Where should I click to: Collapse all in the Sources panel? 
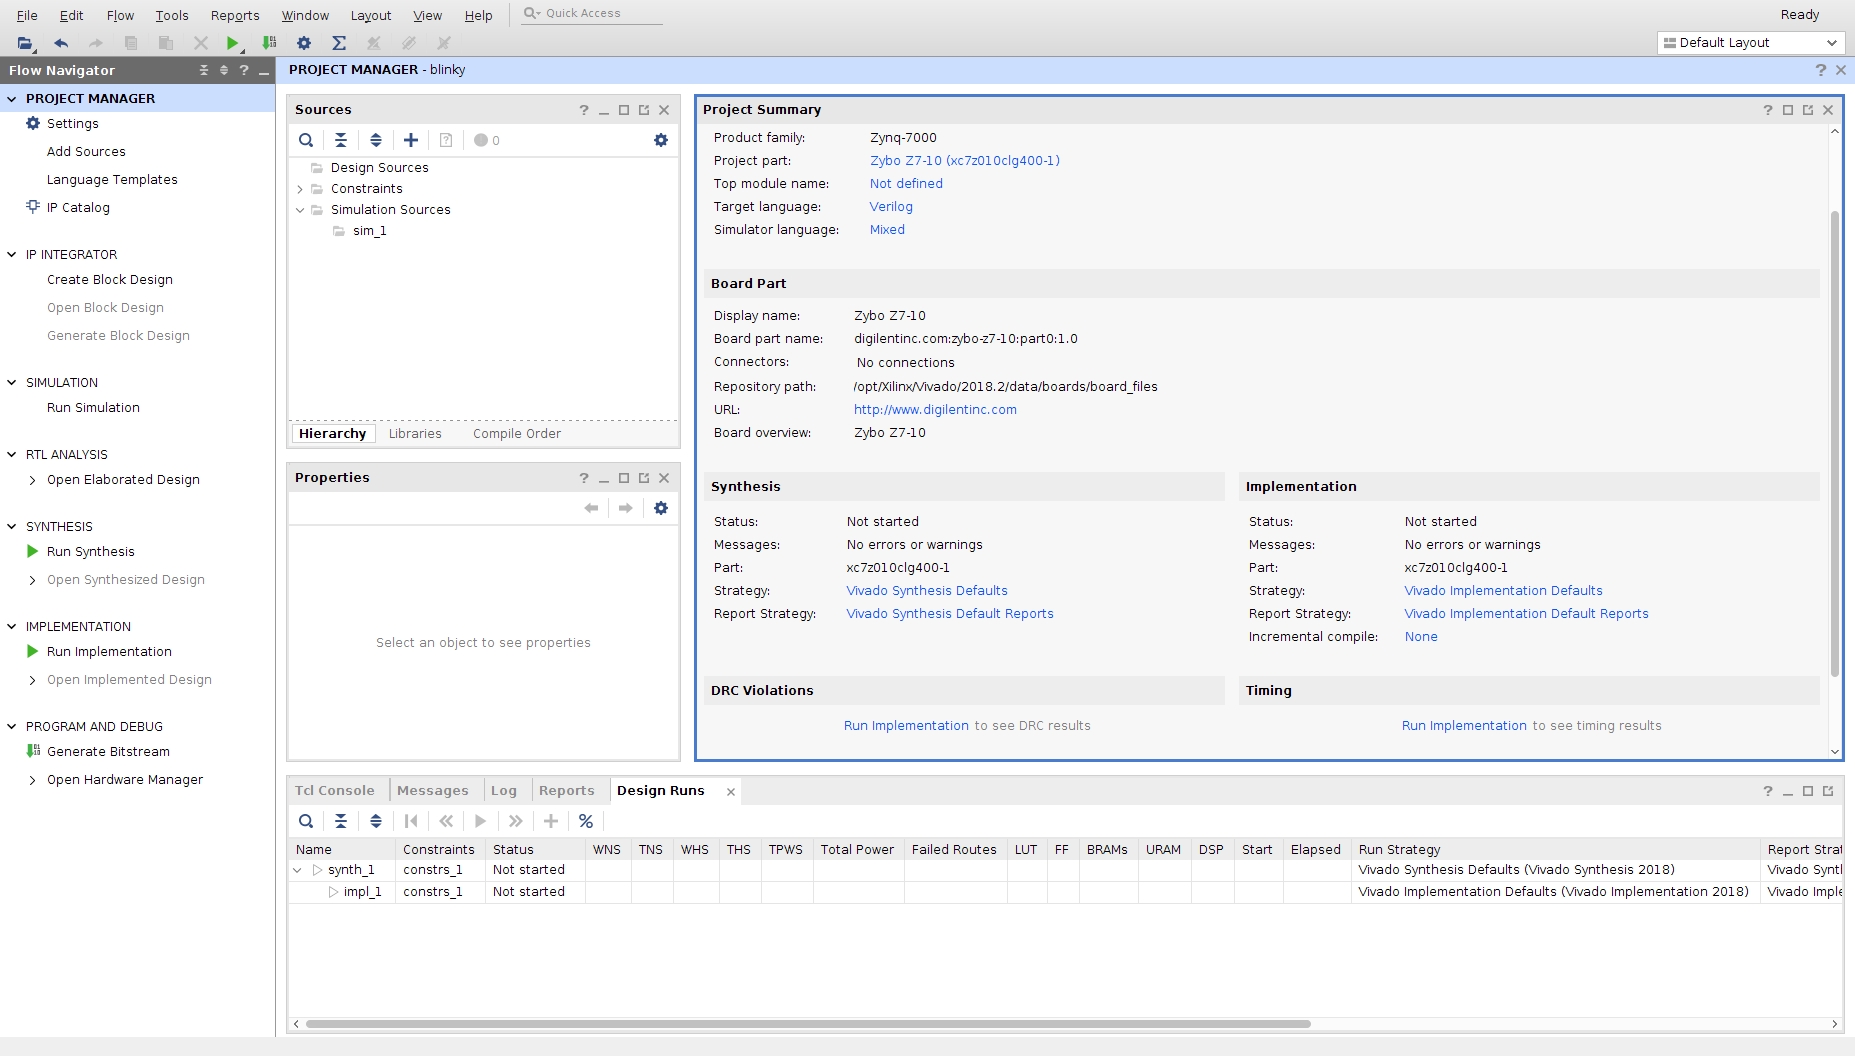pos(341,140)
